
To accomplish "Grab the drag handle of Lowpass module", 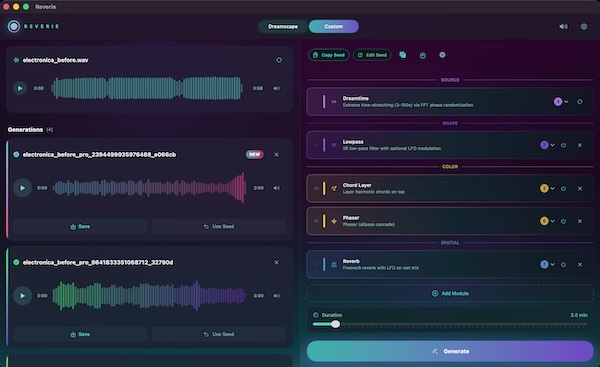I will click(316, 145).
